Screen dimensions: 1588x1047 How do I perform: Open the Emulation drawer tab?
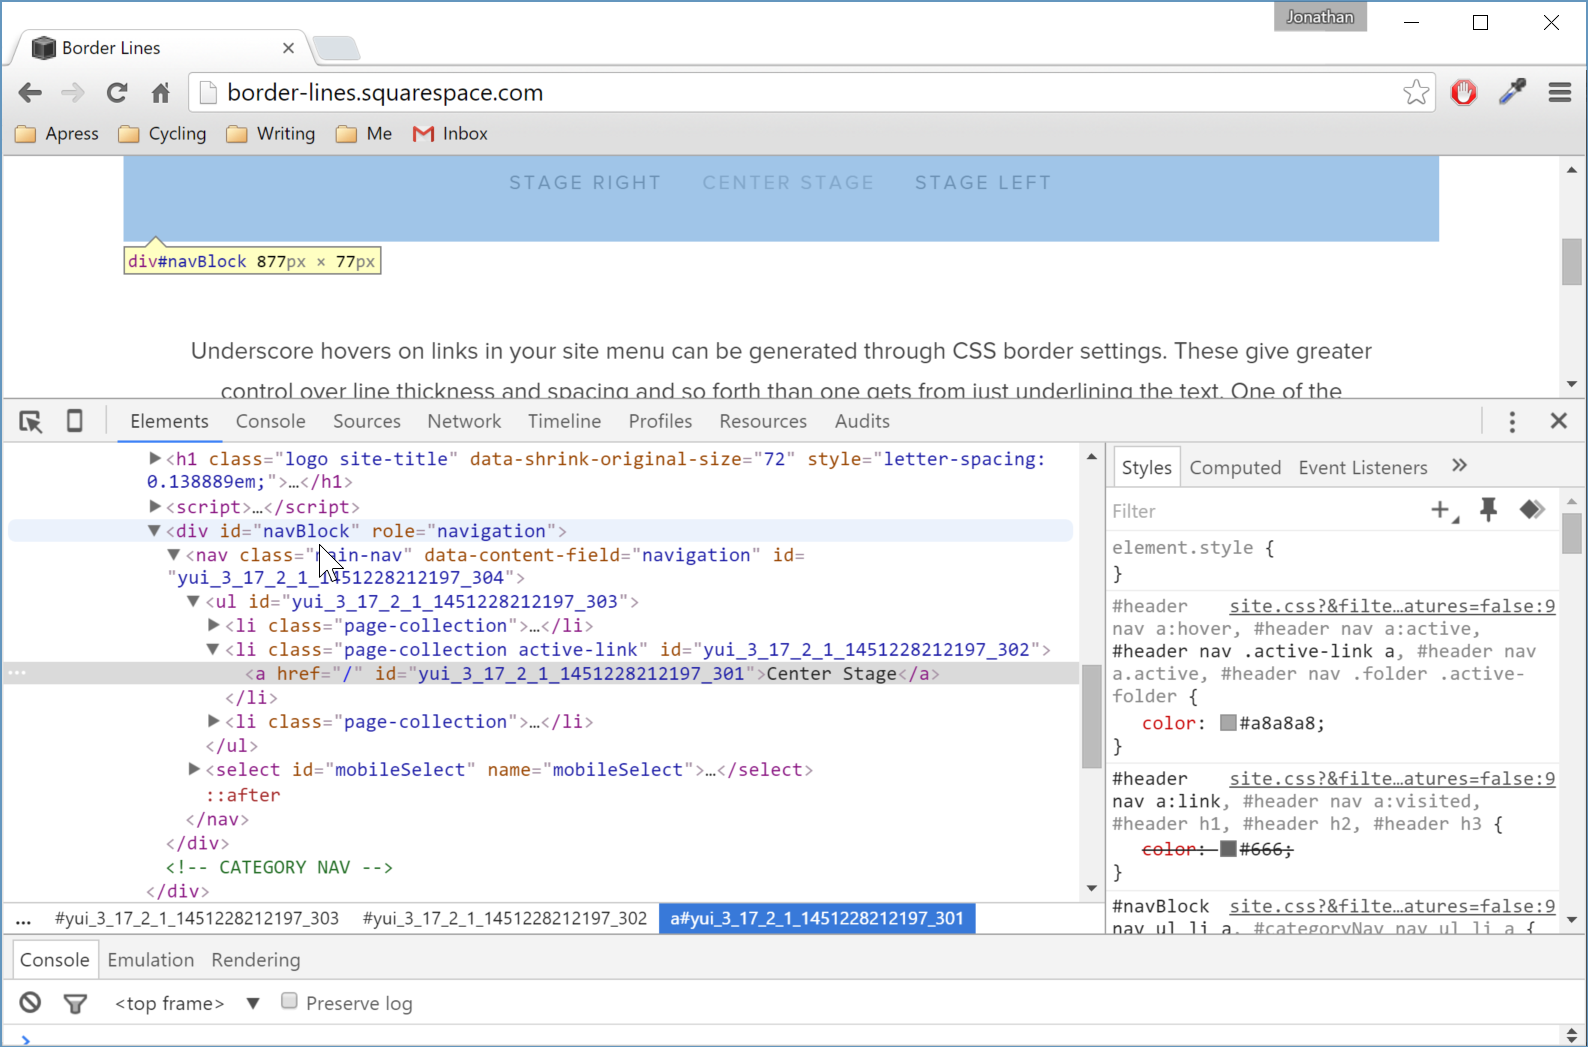(x=151, y=960)
